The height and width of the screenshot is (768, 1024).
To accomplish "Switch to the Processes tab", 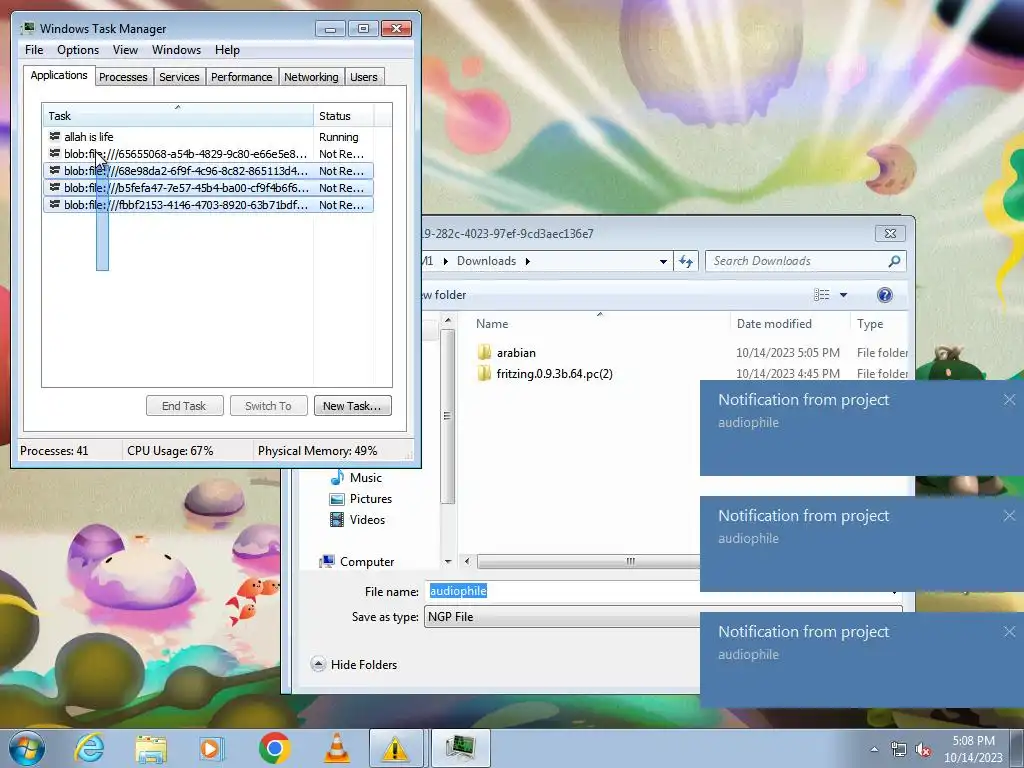I will point(123,77).
